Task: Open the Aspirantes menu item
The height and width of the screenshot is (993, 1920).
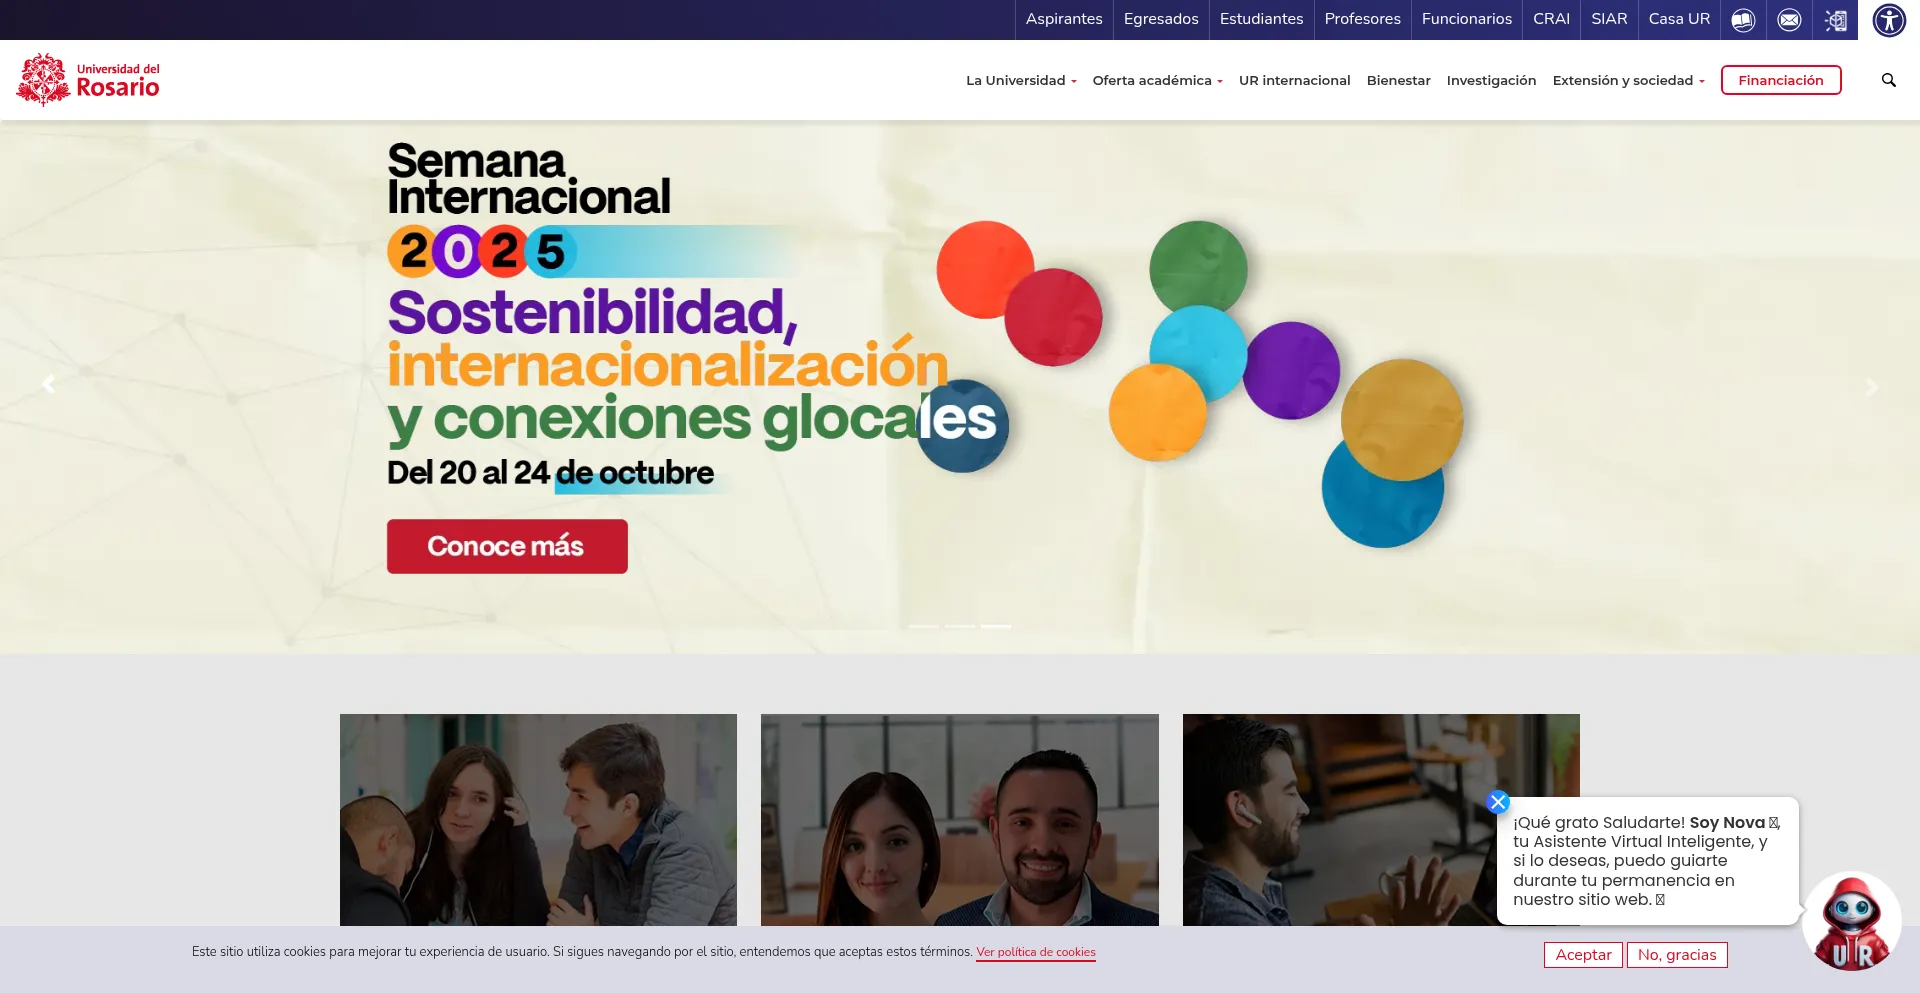Action: (1064, 19)
